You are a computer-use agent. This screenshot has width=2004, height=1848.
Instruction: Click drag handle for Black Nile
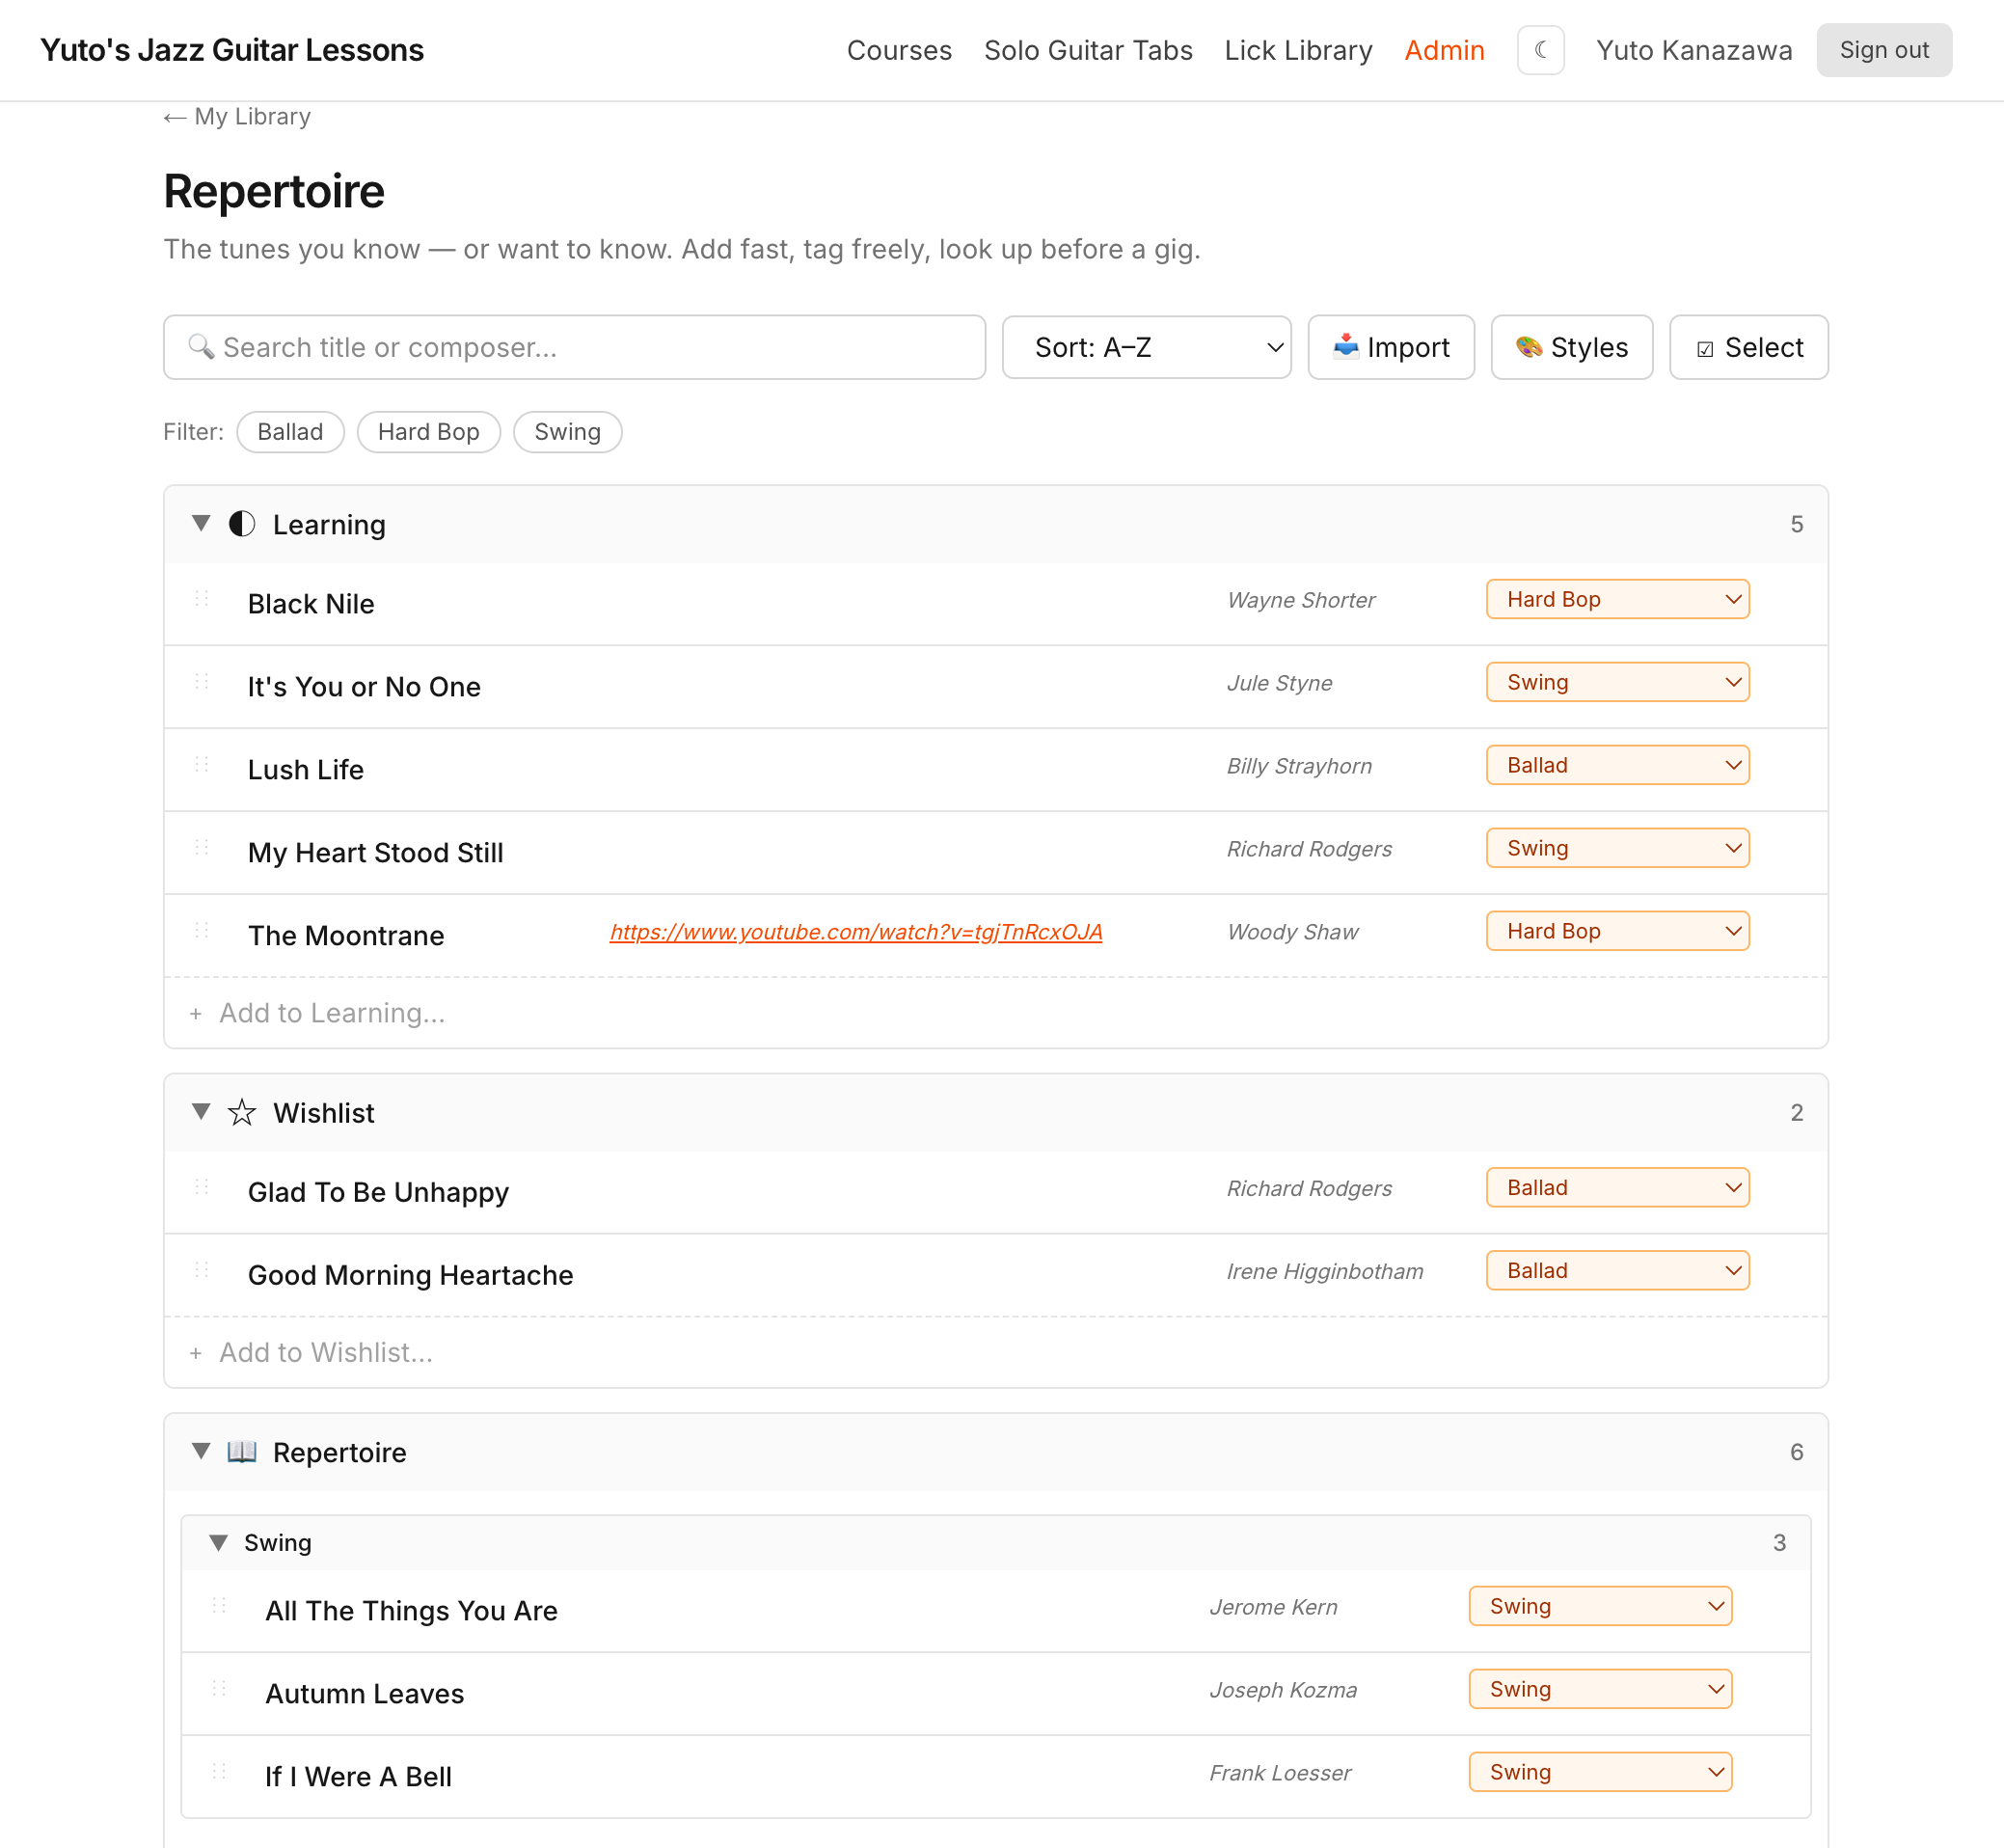pos(202,599)
